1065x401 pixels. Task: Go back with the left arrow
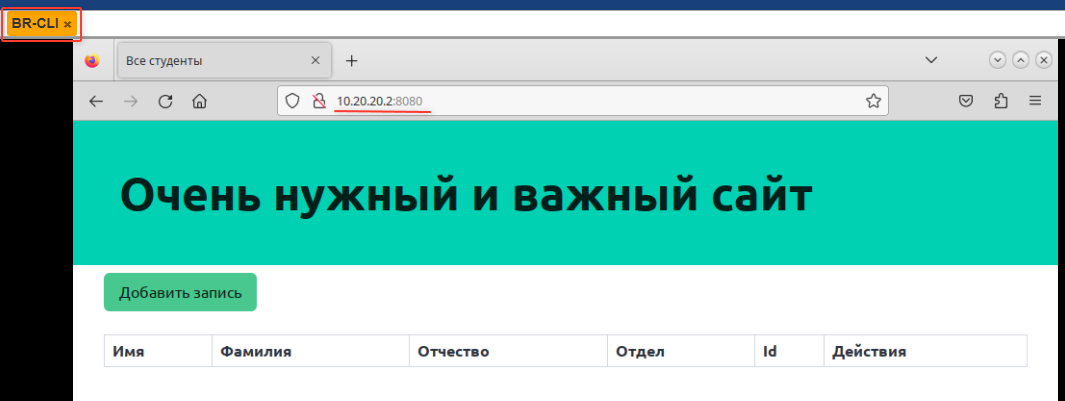96,101
